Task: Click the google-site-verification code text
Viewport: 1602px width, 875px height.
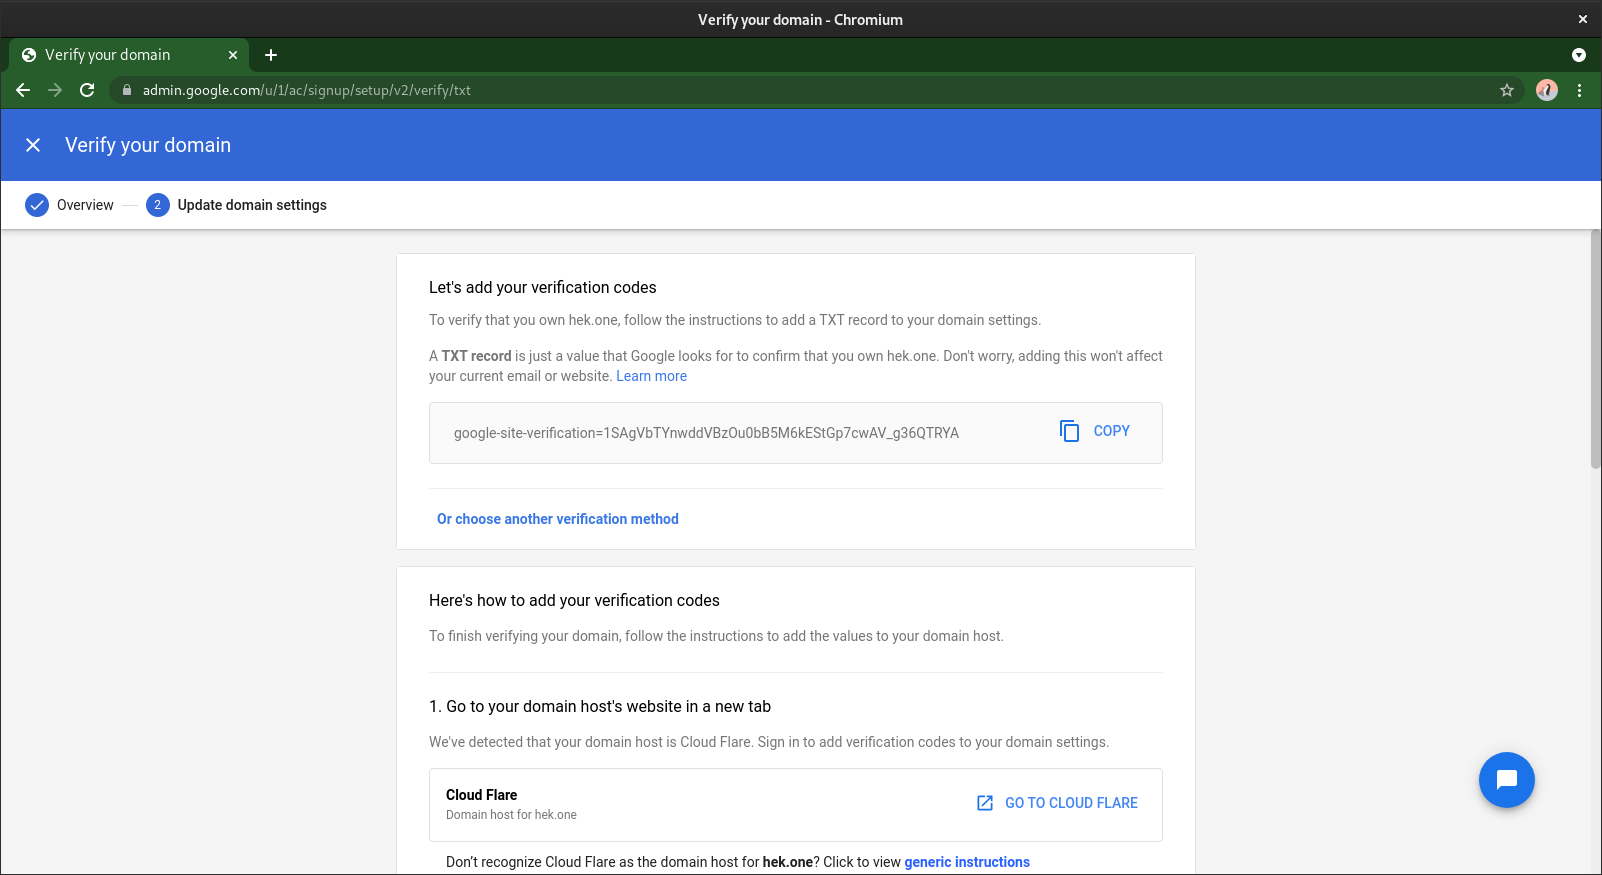Action: coord(706,433)
